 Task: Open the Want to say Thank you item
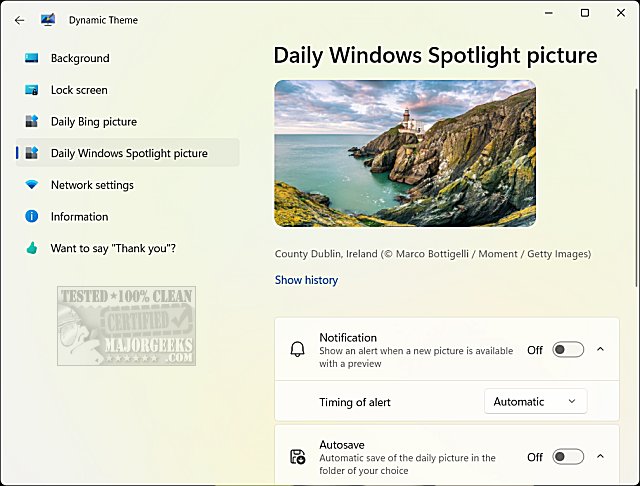(x=113, y=248)
